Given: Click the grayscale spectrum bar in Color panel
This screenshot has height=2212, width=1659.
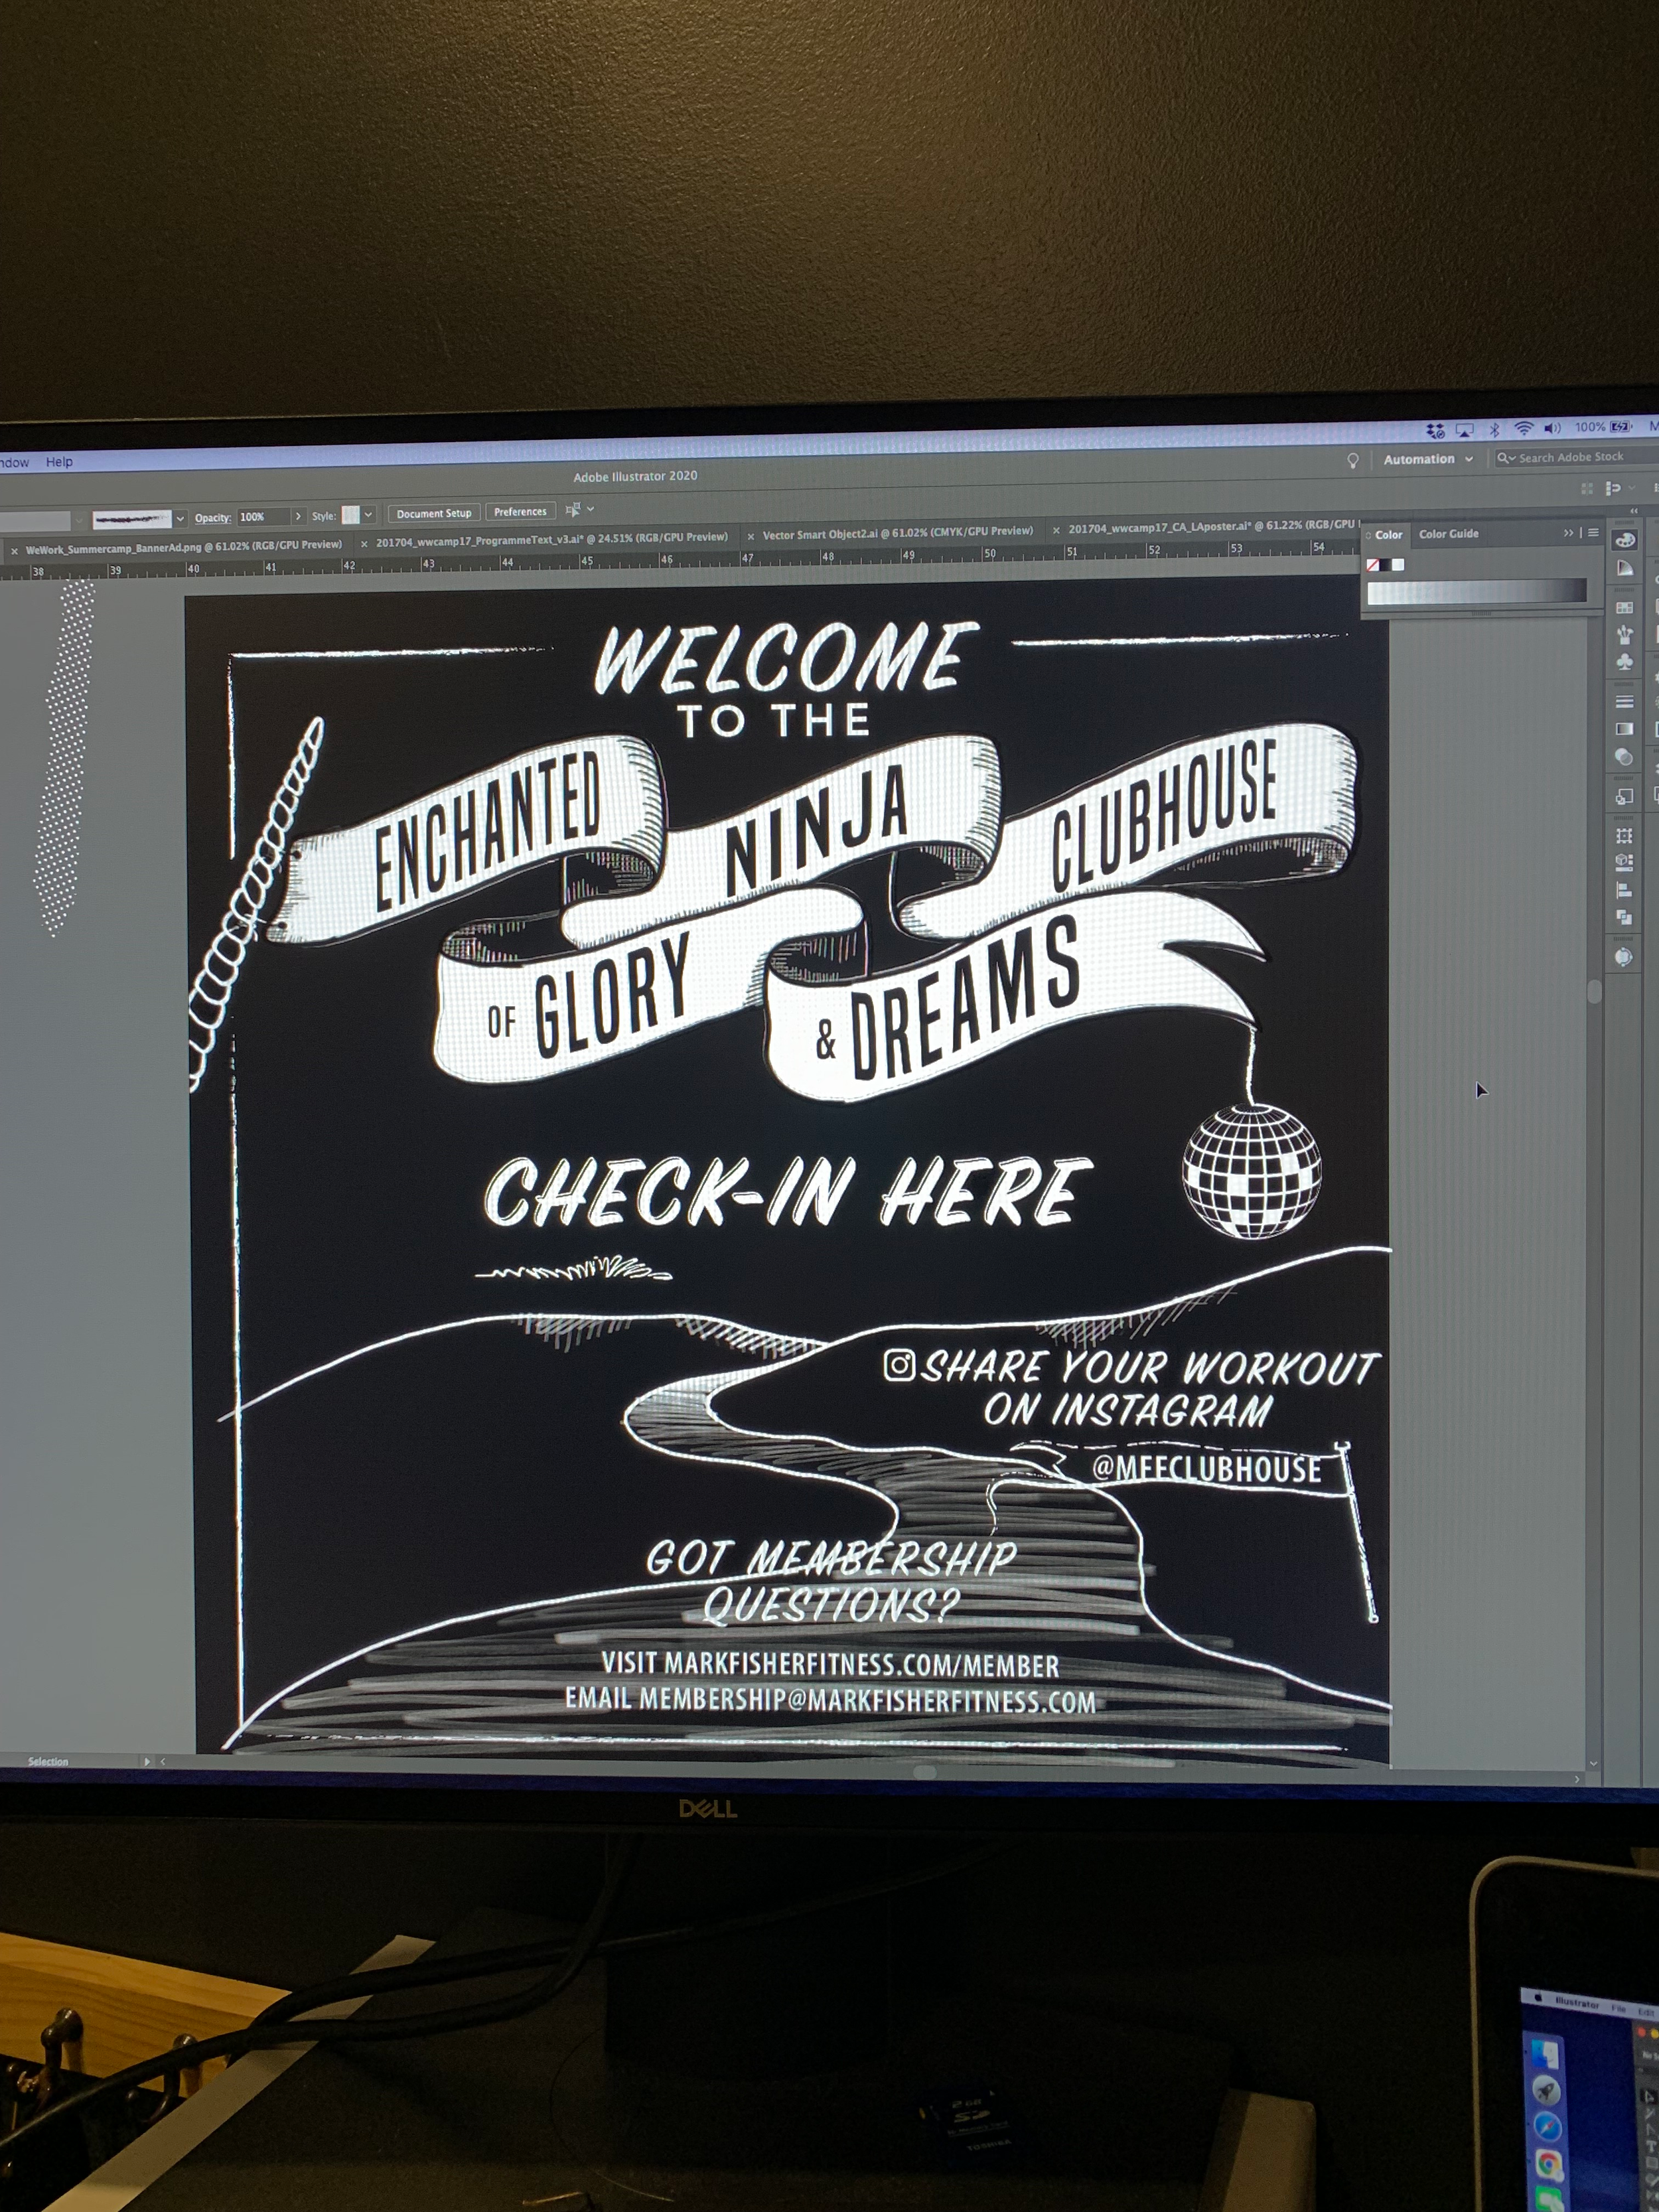Looking at the screenshot, I should pyautogui.click(x=1476, y=591).
